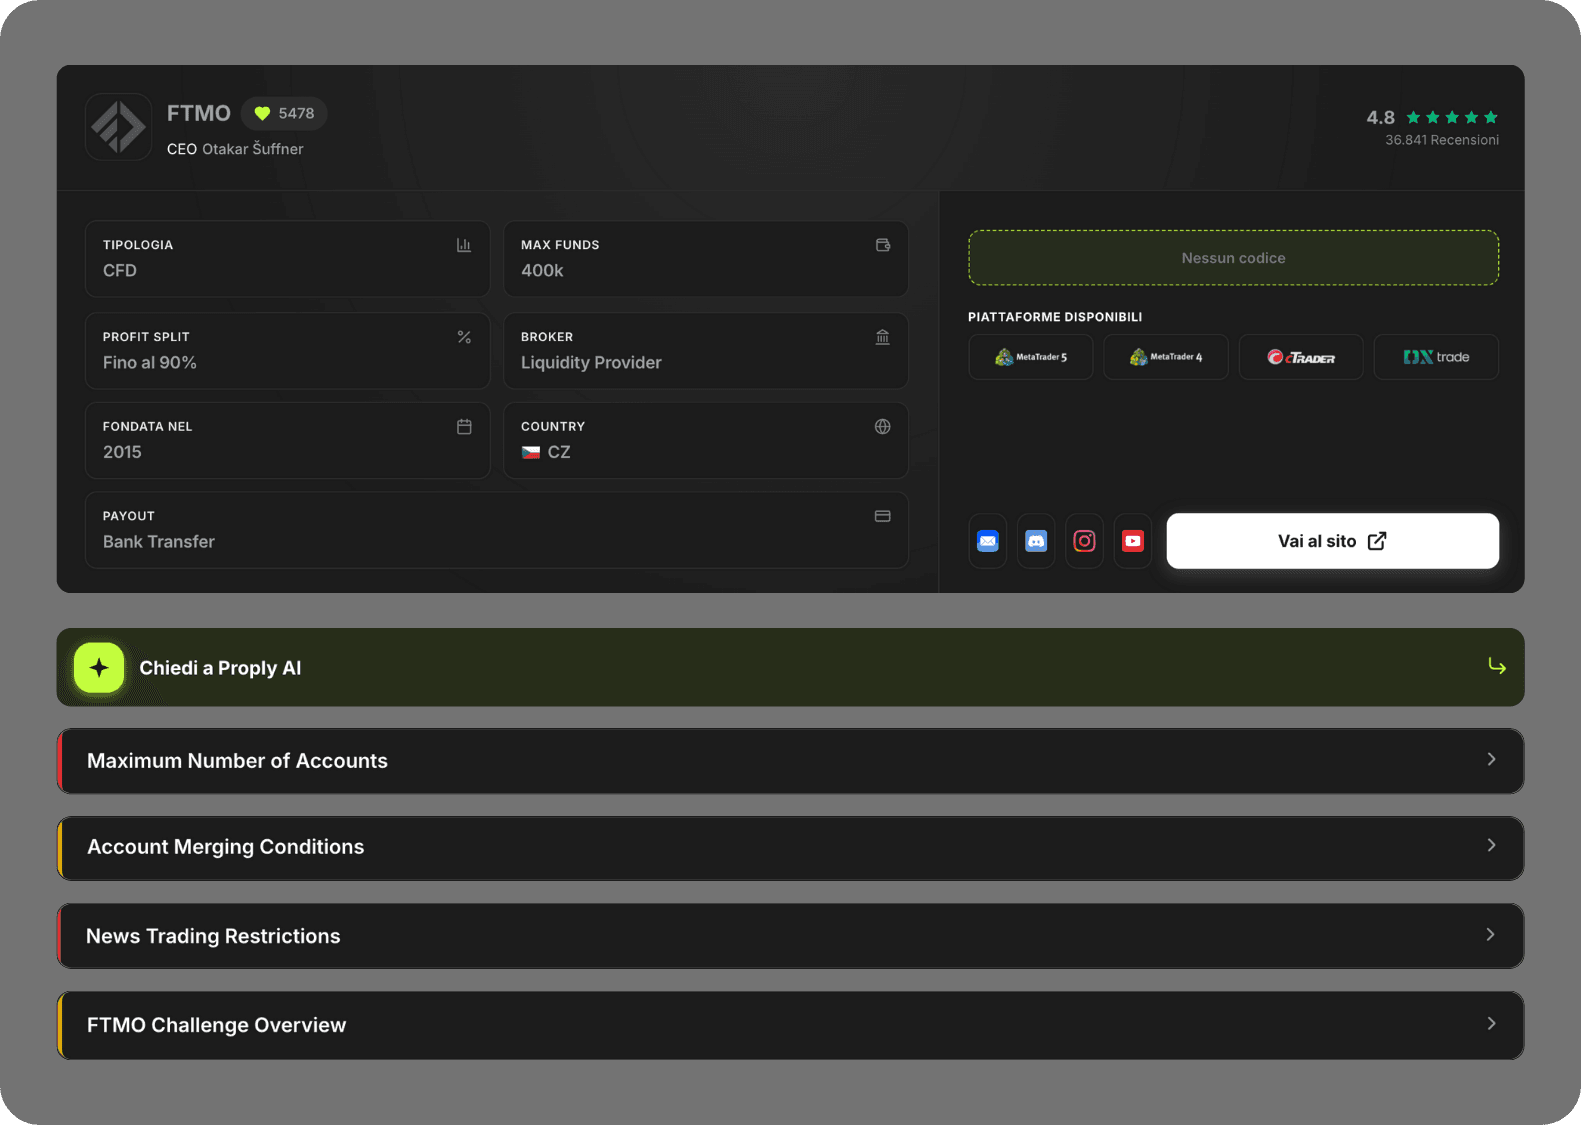The width and height of the screenshot is (1581, 1125).
Task: Click the CFD tipologia value
Action: (x=120, y=270)
